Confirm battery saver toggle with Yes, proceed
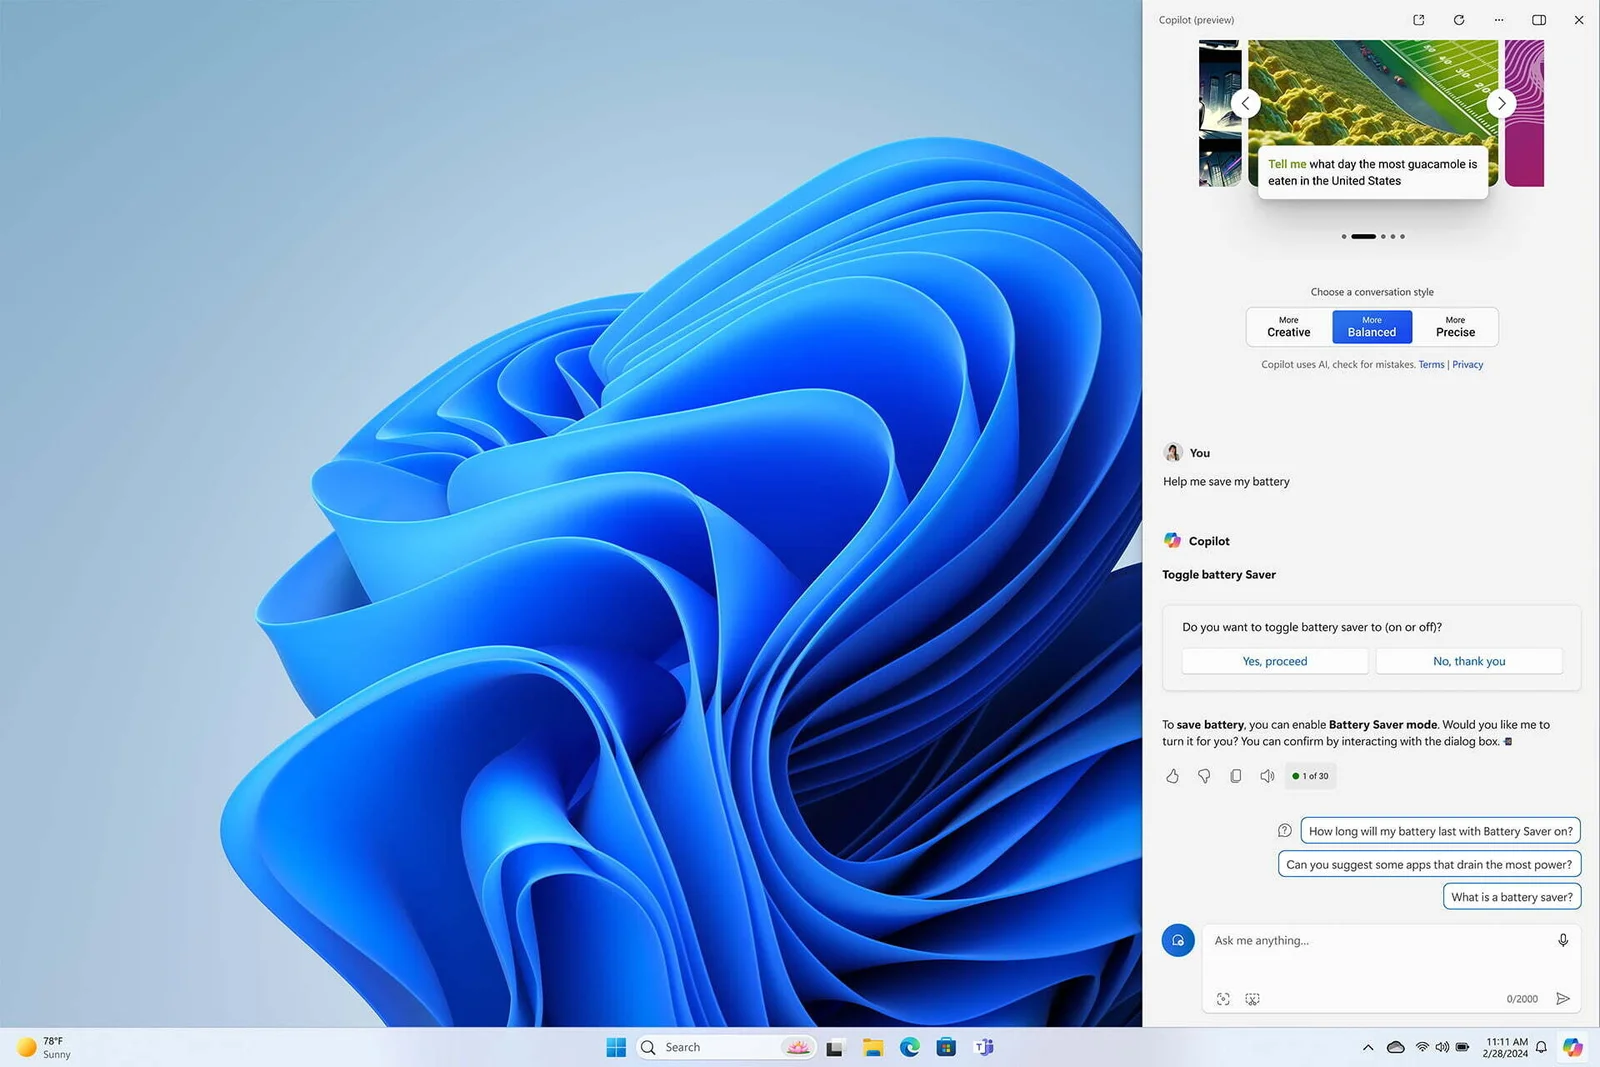 click(x=1274, y=661)
